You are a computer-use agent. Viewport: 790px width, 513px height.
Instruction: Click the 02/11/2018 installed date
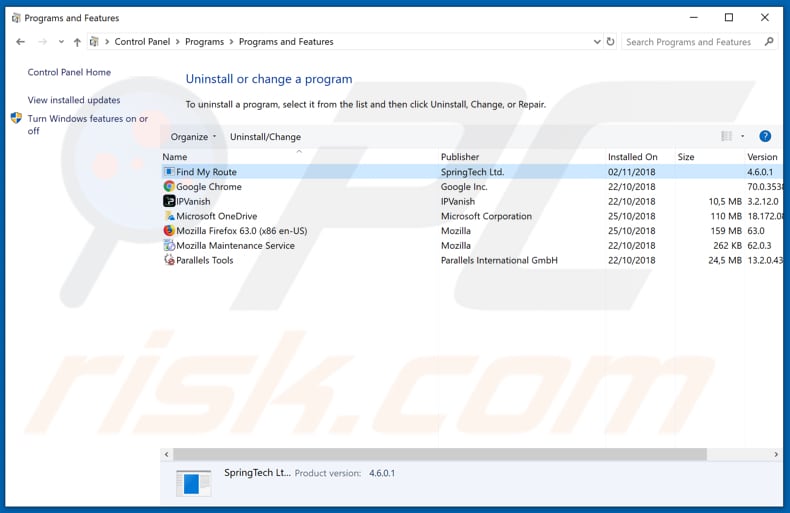tap(631, 172)
